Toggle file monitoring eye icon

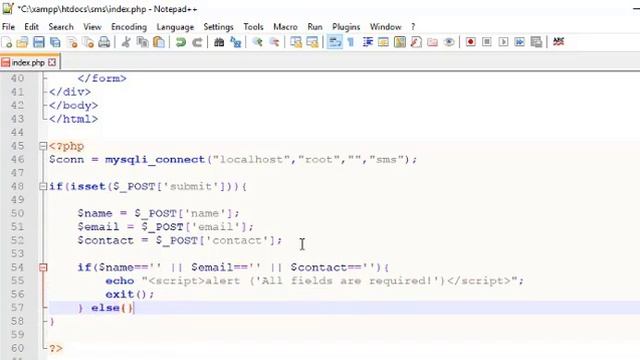pyautogui.click(x=449, y=42)
